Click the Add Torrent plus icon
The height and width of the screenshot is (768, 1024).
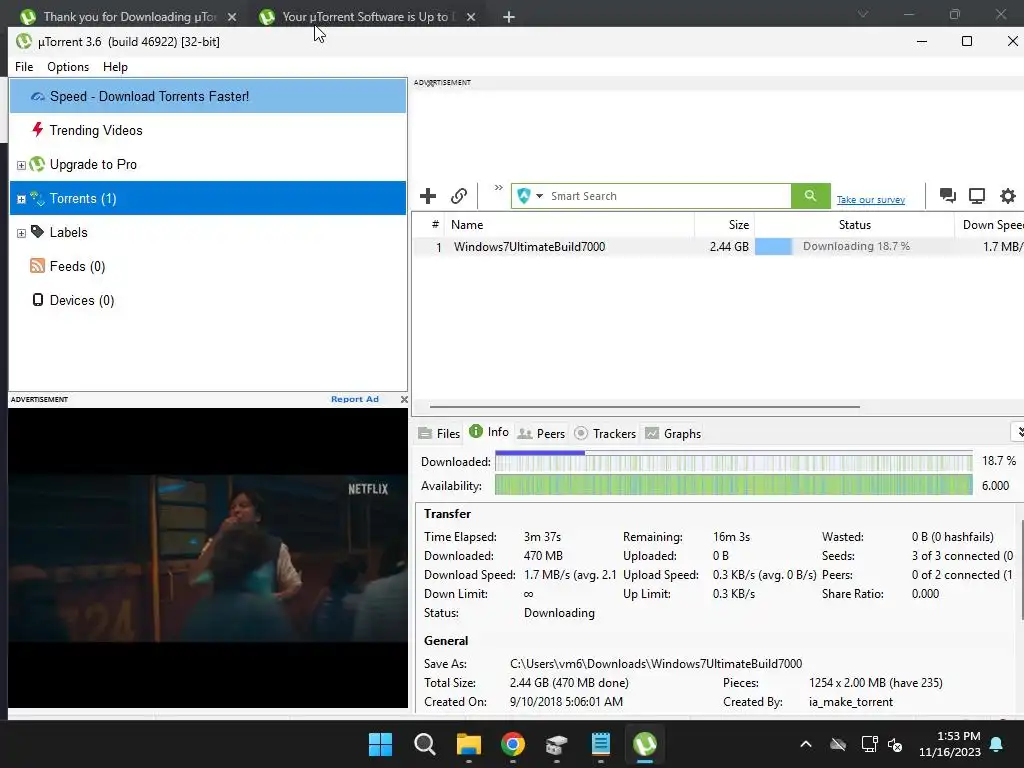[x=428, y=196]
